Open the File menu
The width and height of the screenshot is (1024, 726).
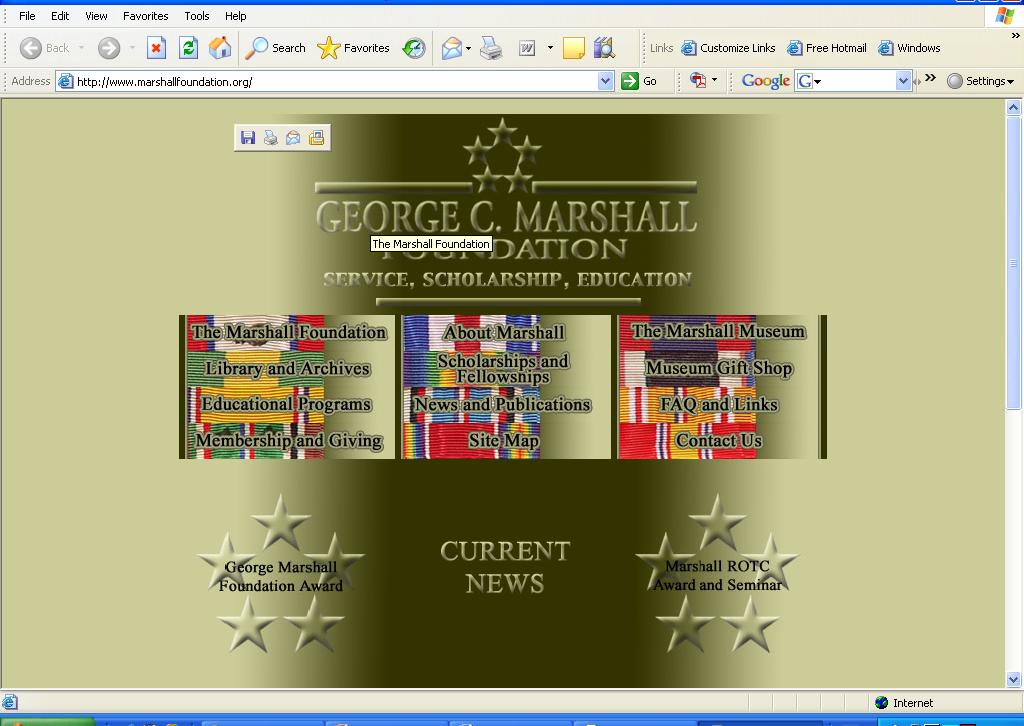[x=27, y=16]
